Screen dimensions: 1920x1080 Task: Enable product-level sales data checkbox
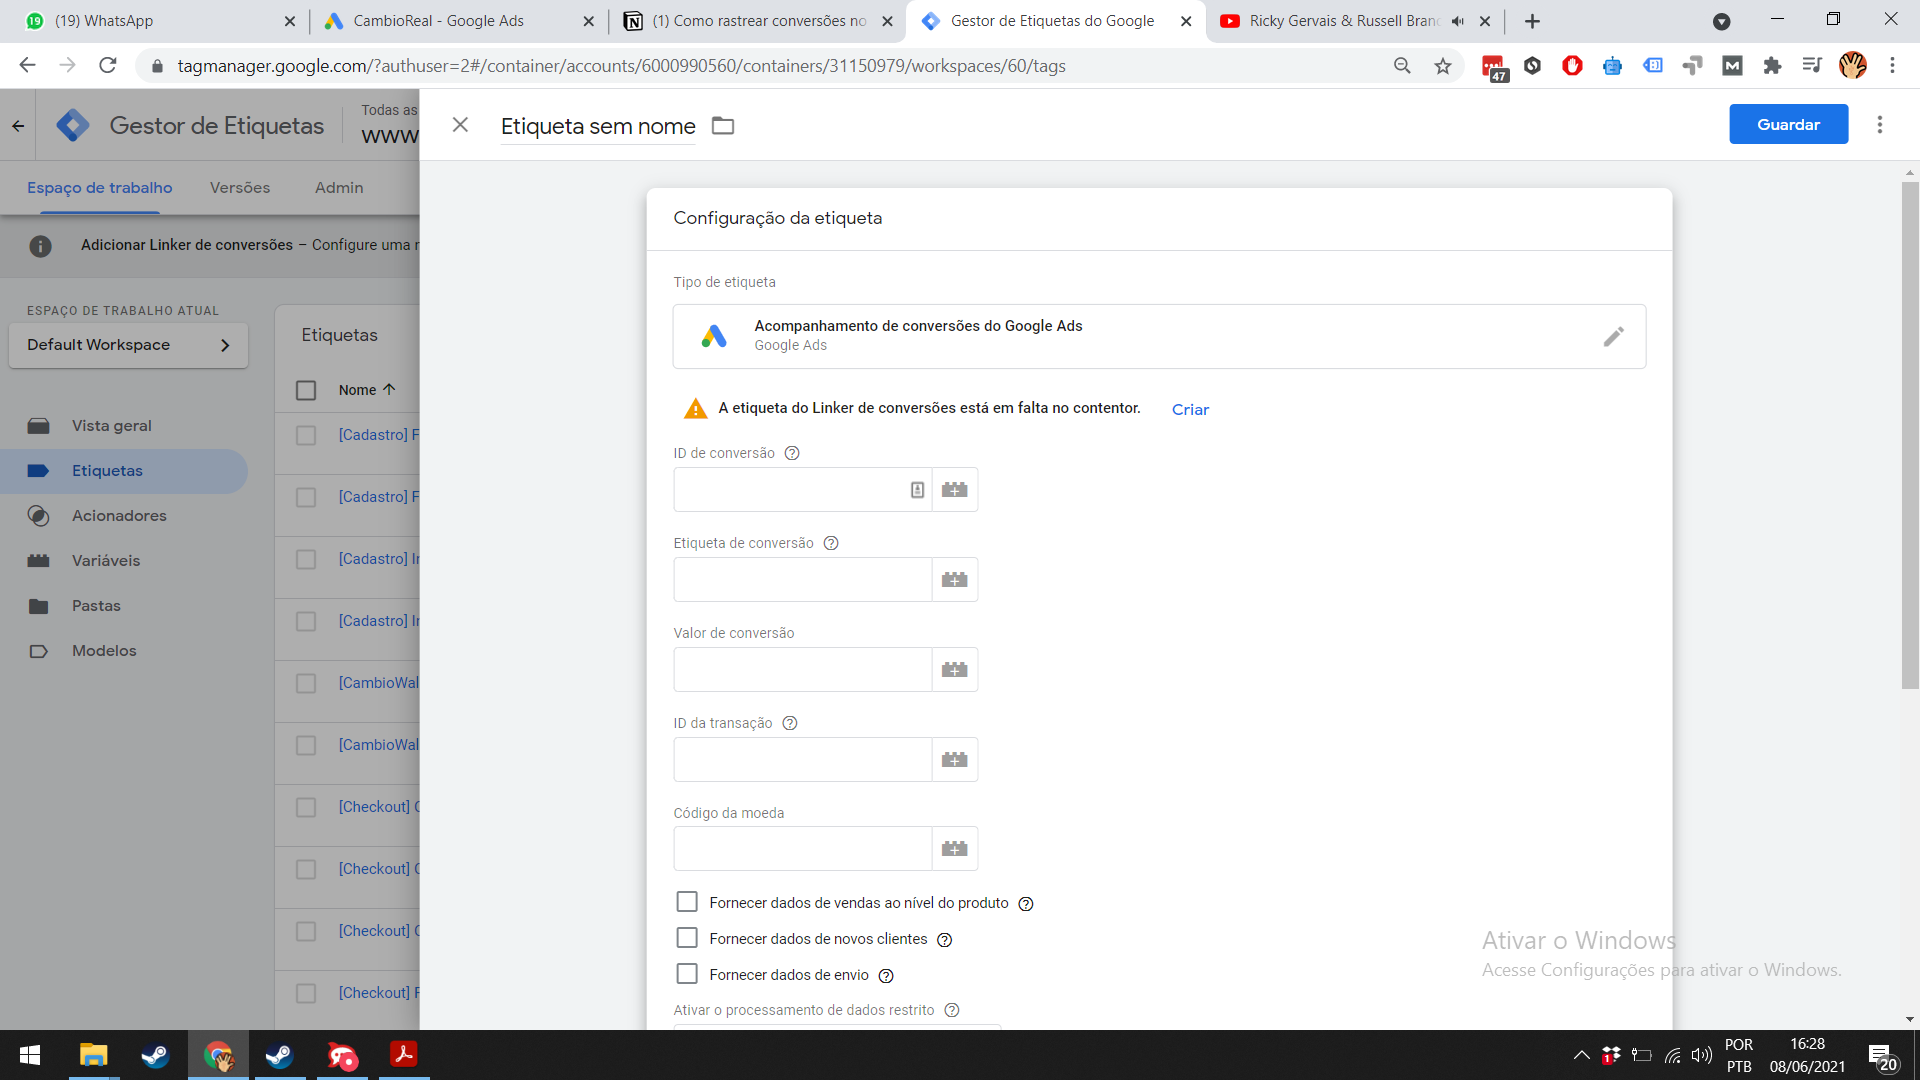click(x=687, y=902)
